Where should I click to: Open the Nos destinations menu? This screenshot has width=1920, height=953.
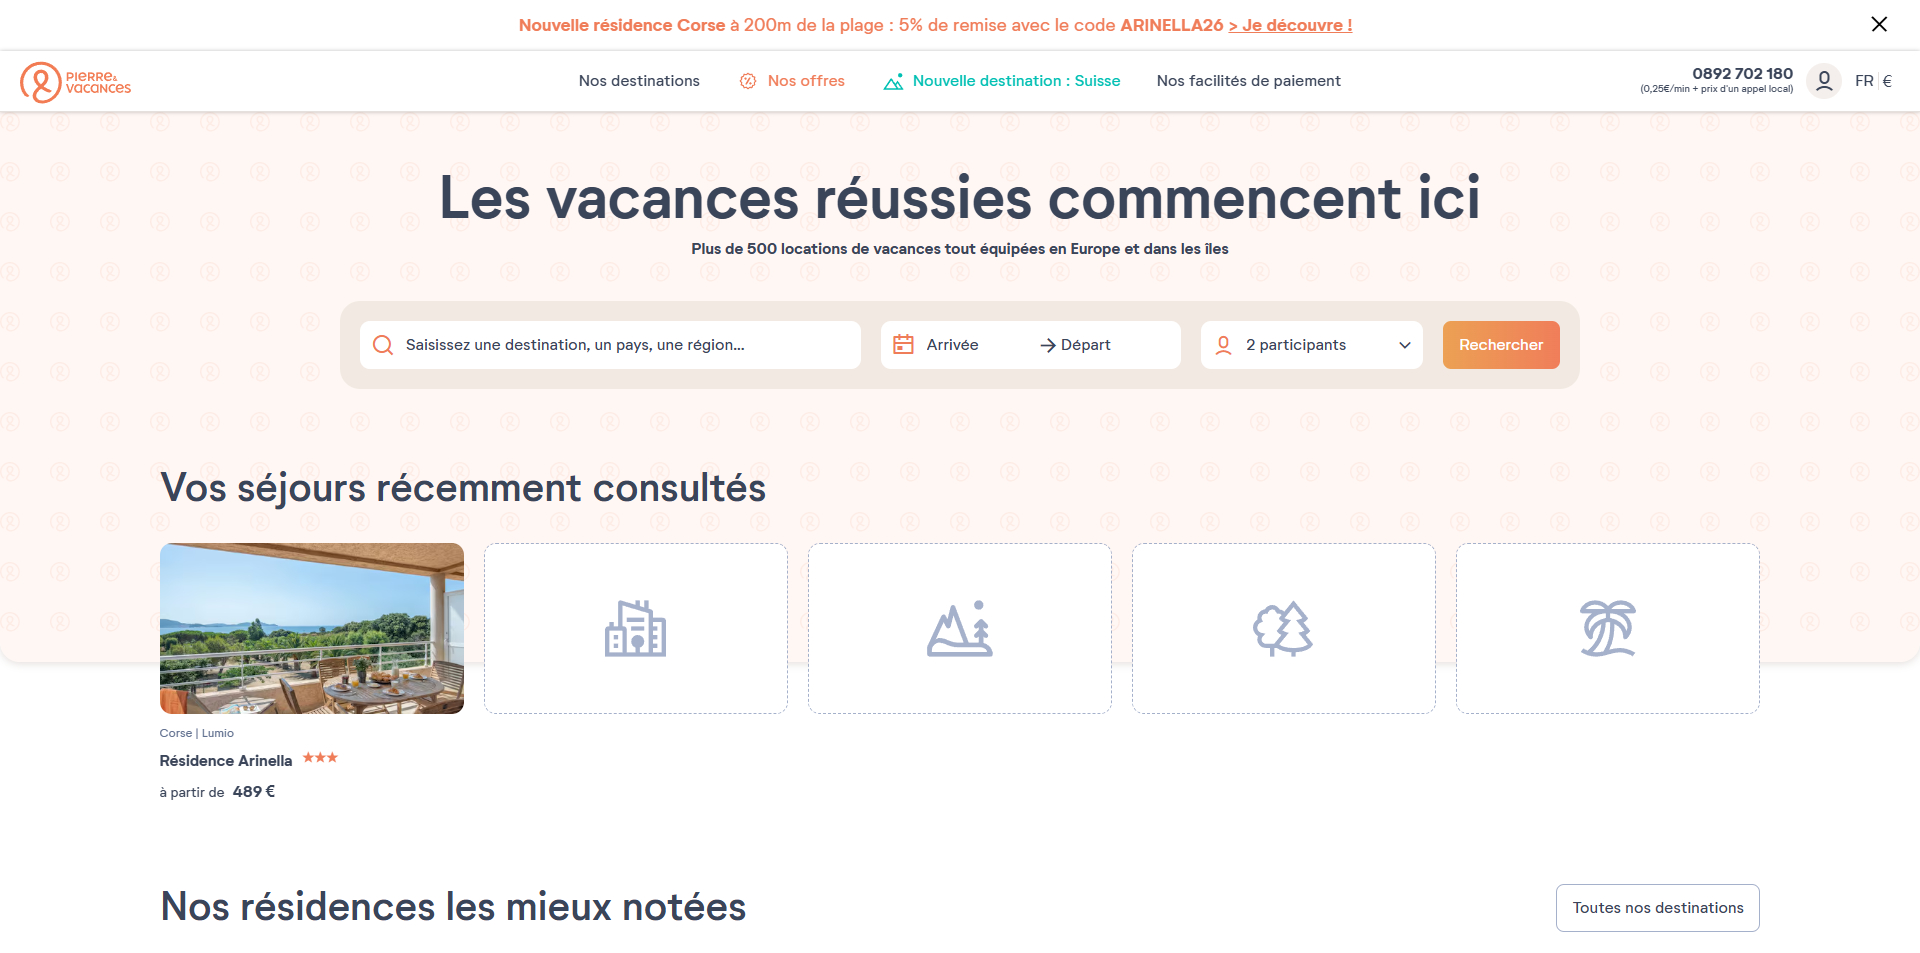tap(639, 81)
